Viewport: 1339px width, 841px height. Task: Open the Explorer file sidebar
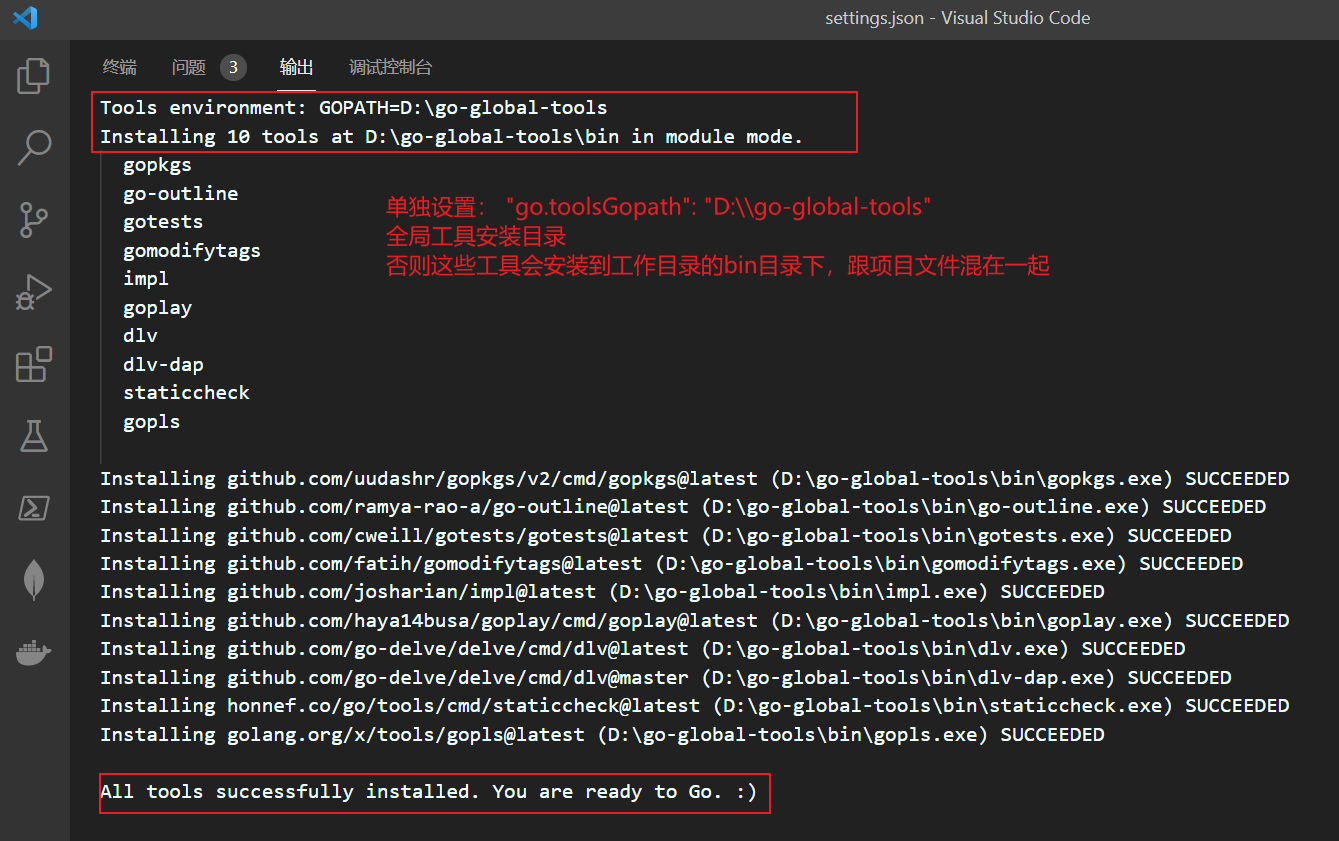click(x=34, y=74)
